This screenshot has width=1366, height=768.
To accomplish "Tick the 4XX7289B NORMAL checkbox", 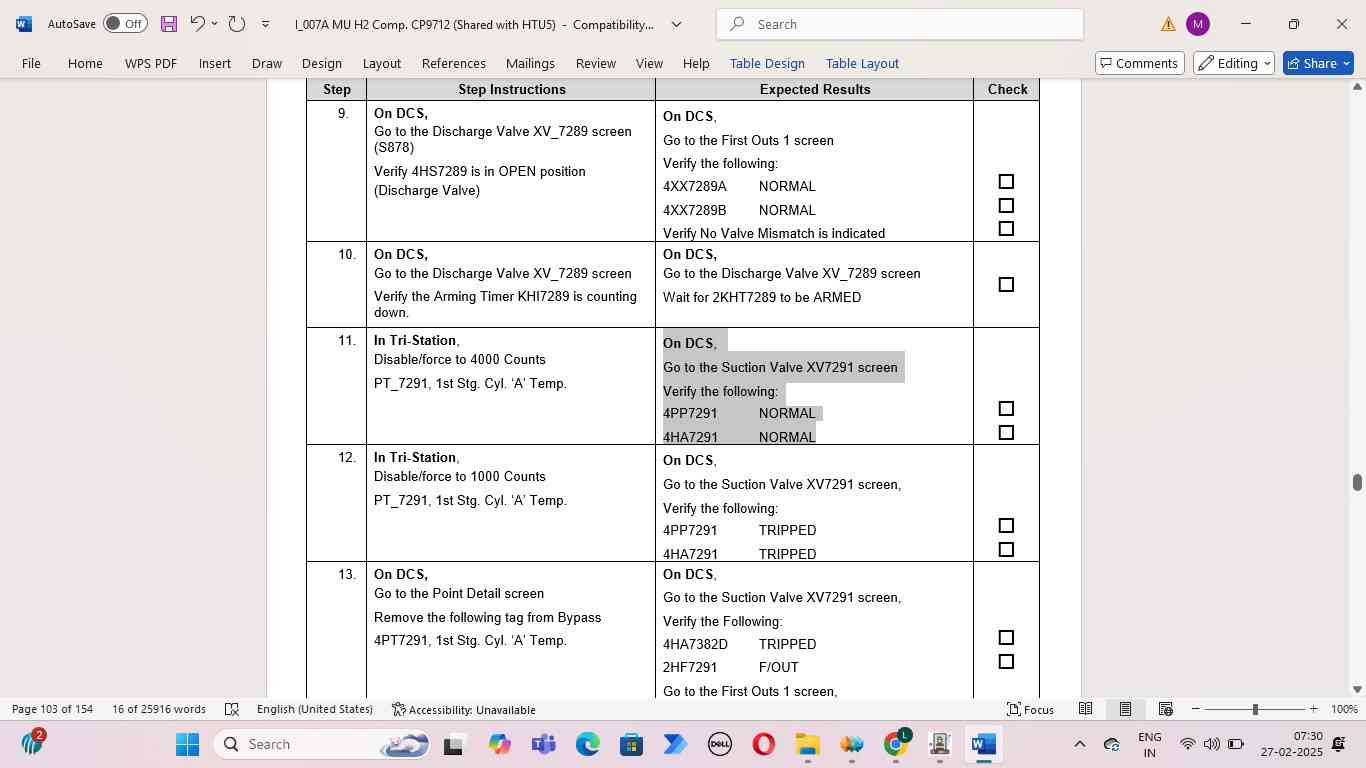I will tap(1006, 206).
